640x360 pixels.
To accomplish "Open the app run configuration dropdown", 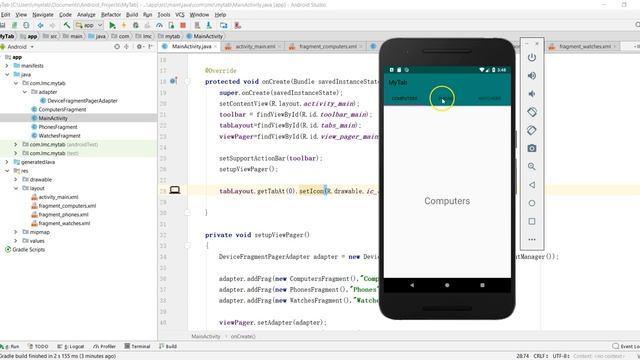I will [x=89, y=25].
